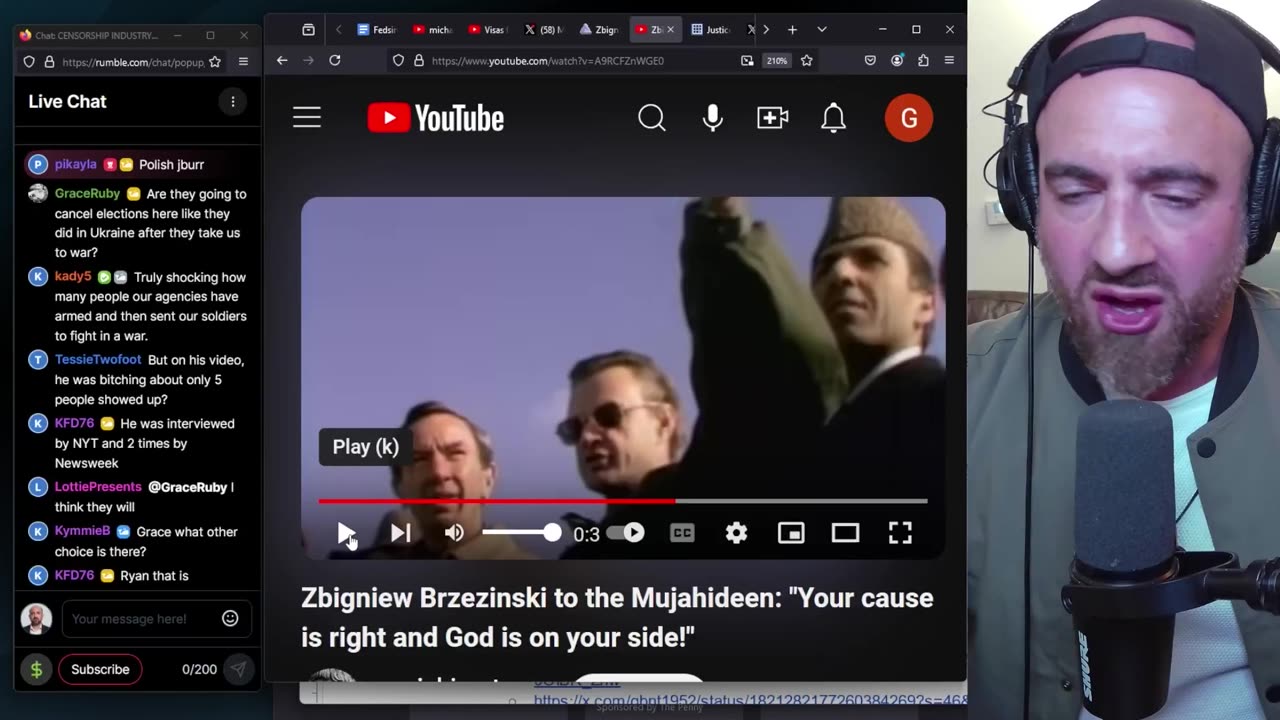This screenshot has width=1280, height=720.
Task: Click username KymmieB in chat
Action: (82, 532)
